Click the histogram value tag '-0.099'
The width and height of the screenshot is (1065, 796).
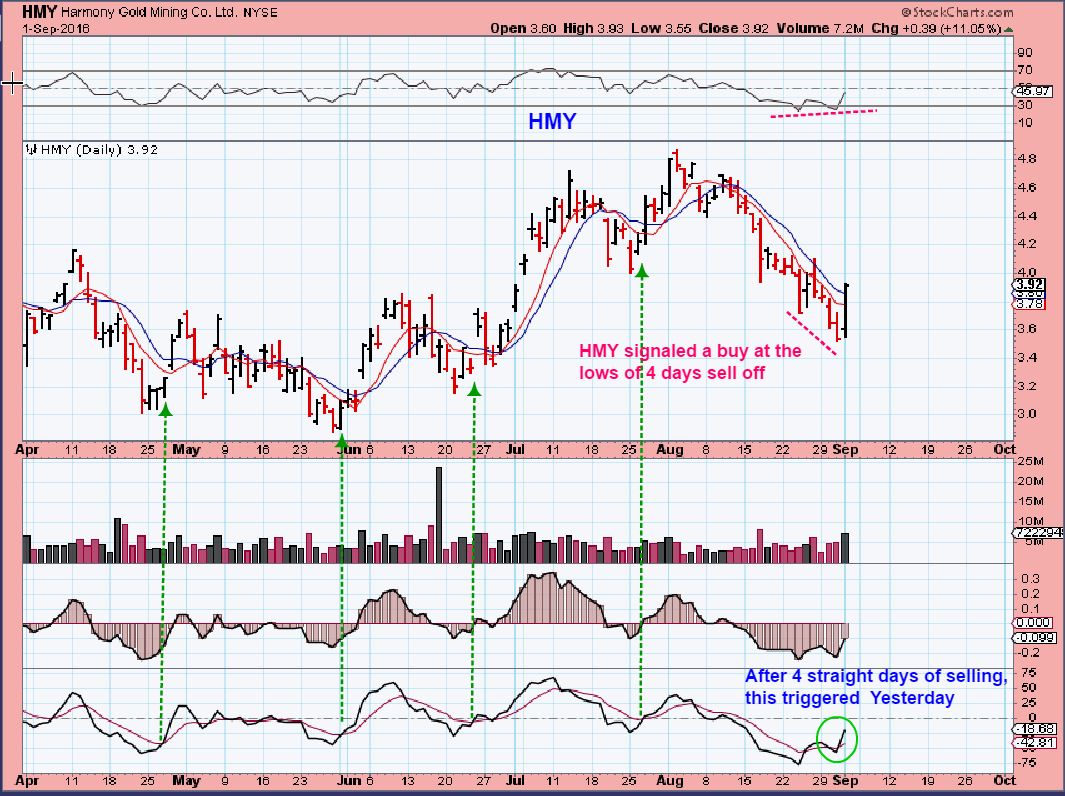click(1034, 638)
